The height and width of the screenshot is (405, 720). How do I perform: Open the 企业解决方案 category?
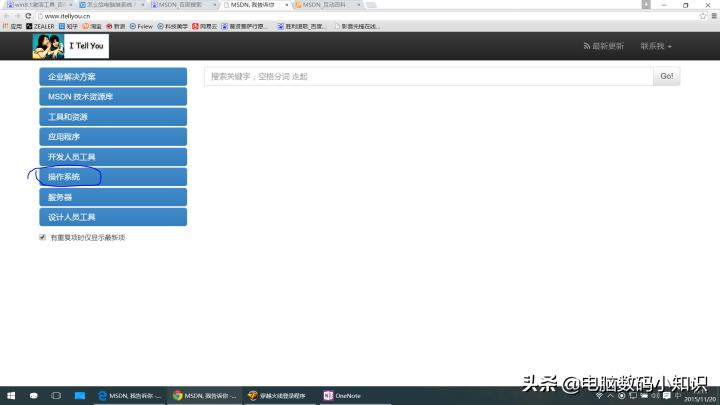(113, 77)
